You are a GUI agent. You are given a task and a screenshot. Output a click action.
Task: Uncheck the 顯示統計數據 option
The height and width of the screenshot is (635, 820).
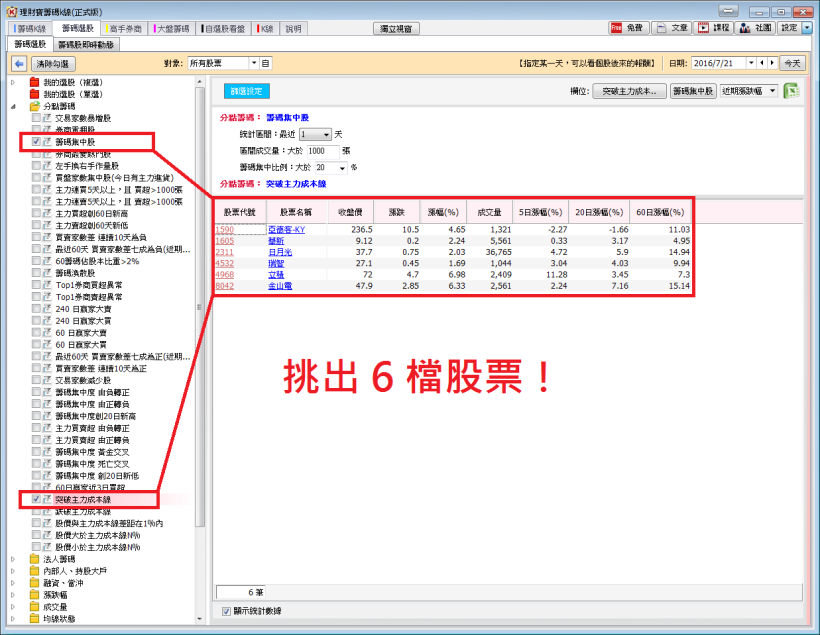pos(224,609)
